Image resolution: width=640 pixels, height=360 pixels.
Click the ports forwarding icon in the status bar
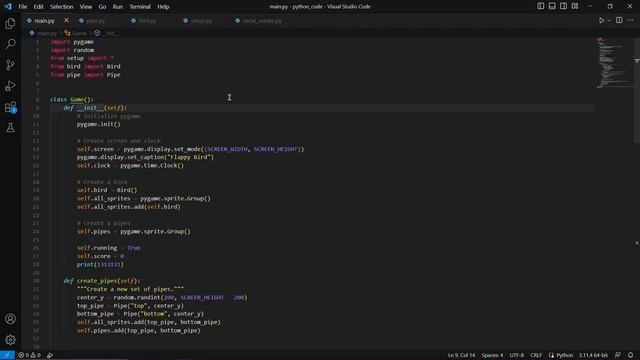click(x=50, y=355)
